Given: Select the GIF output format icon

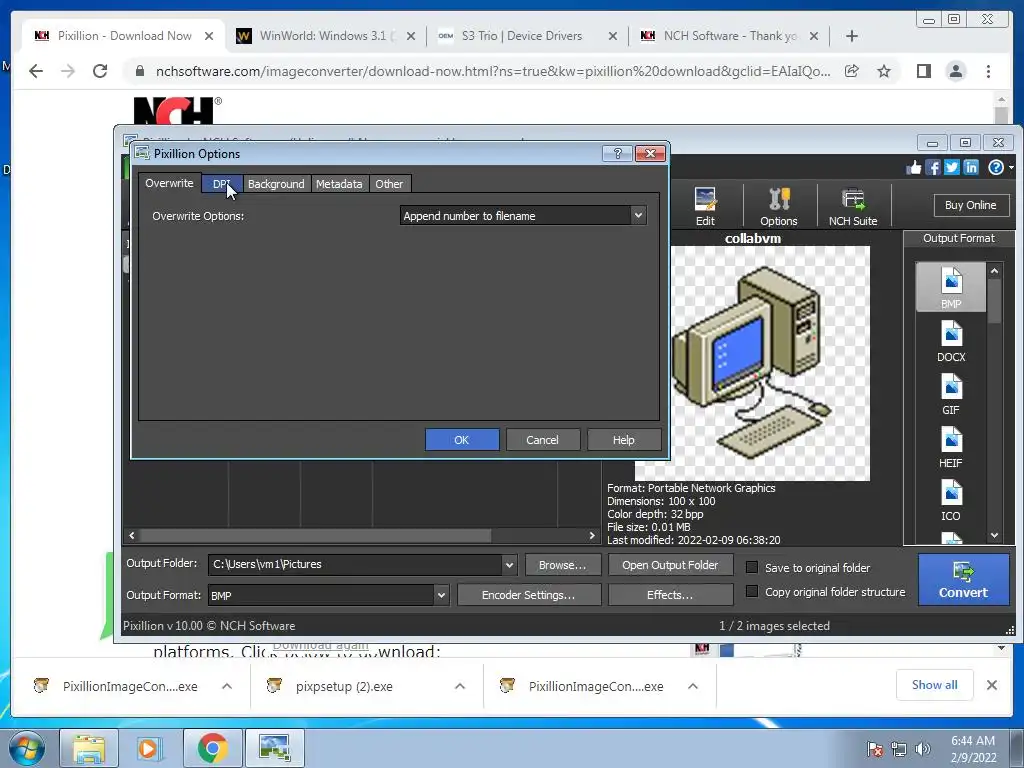Looking at the screenshot, I should tap(951, 394).
